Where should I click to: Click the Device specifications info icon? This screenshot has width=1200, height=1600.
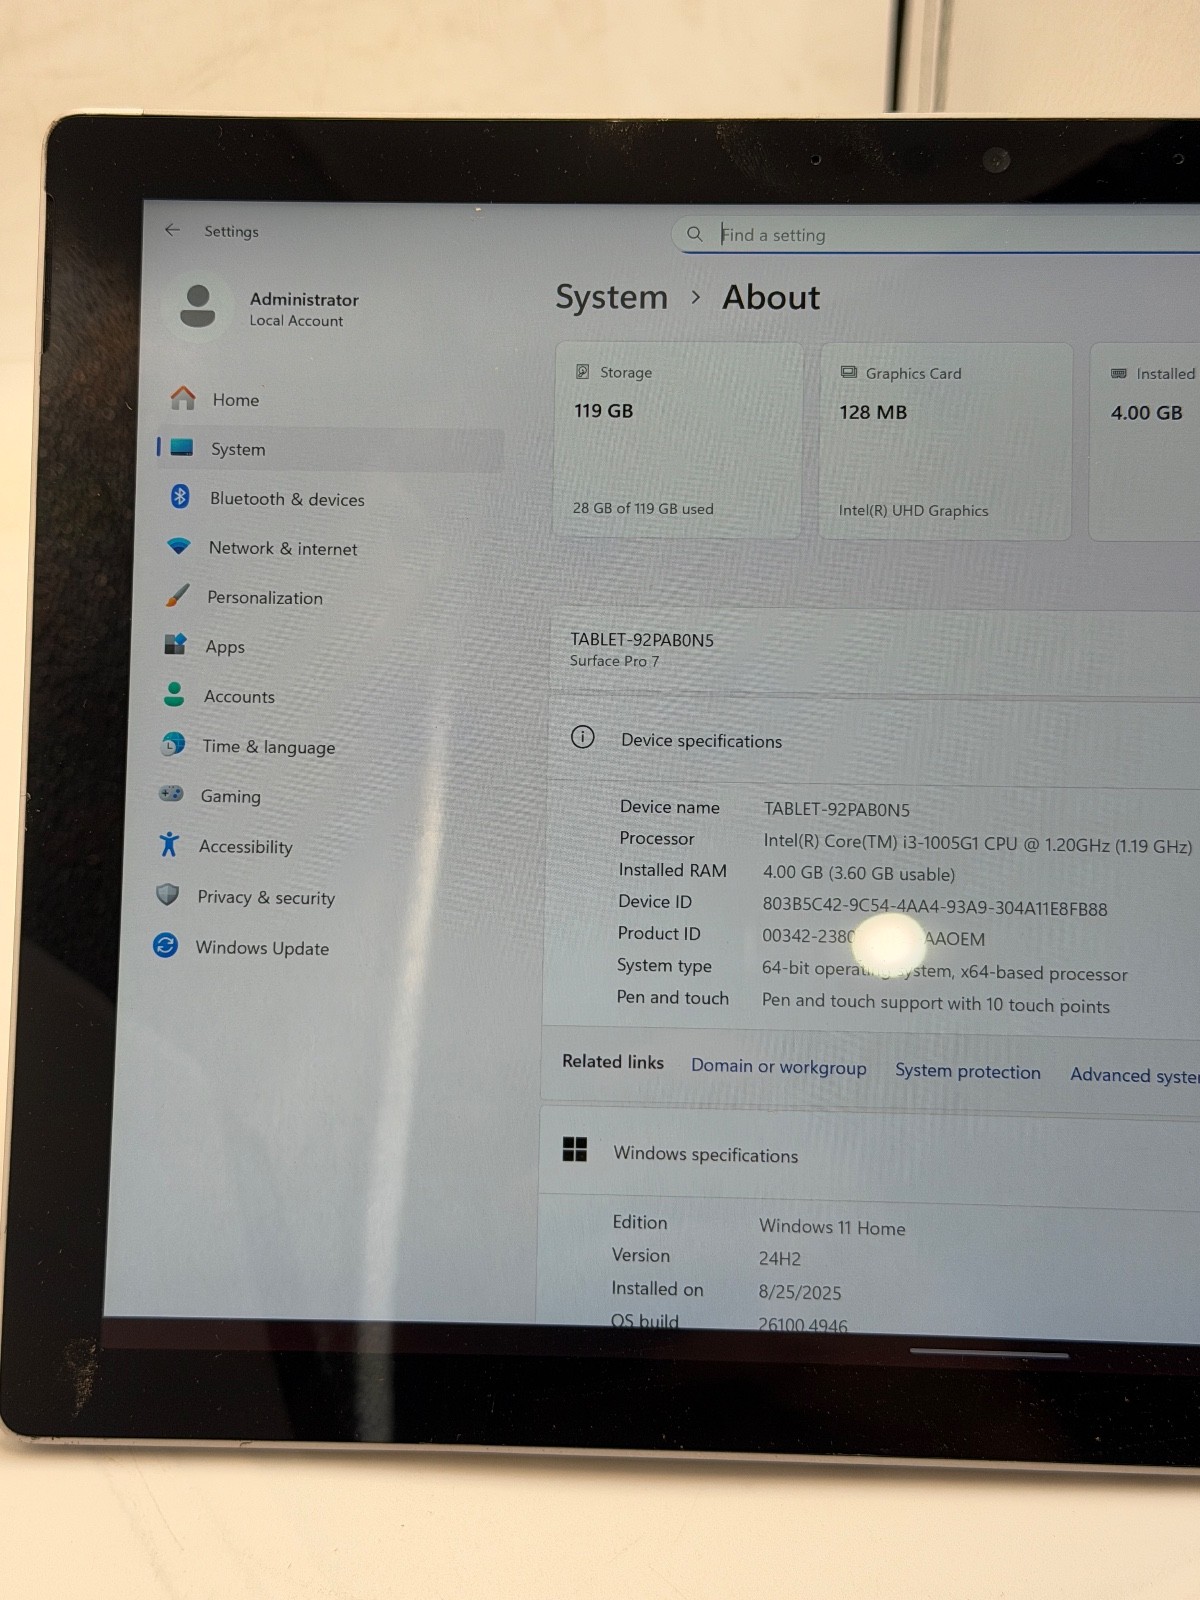pos(582,737)
